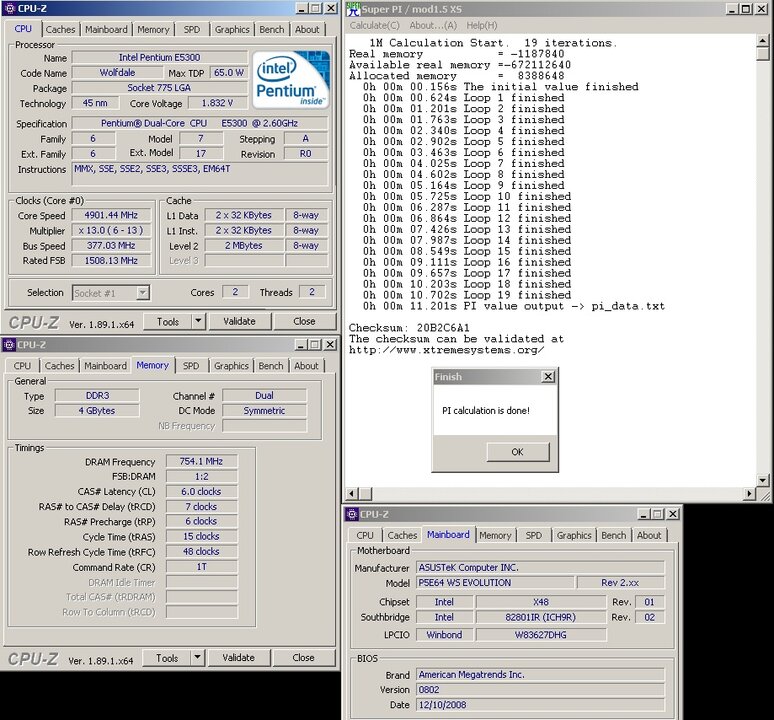Open SPD tab in the Memory CPU-Z window
This screenshot has height=720, width=774.
[x=191, y=366]
